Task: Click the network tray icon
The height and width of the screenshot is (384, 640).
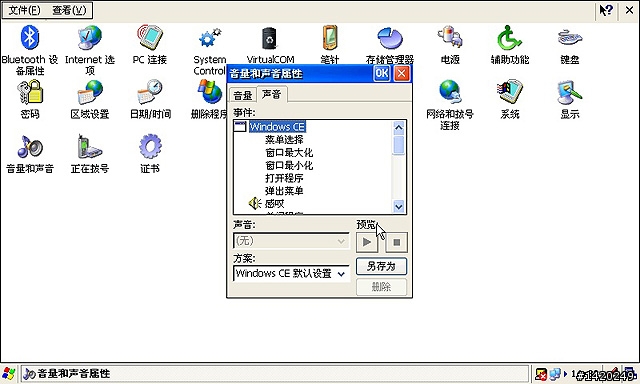Action: click(x=555, y=374)
